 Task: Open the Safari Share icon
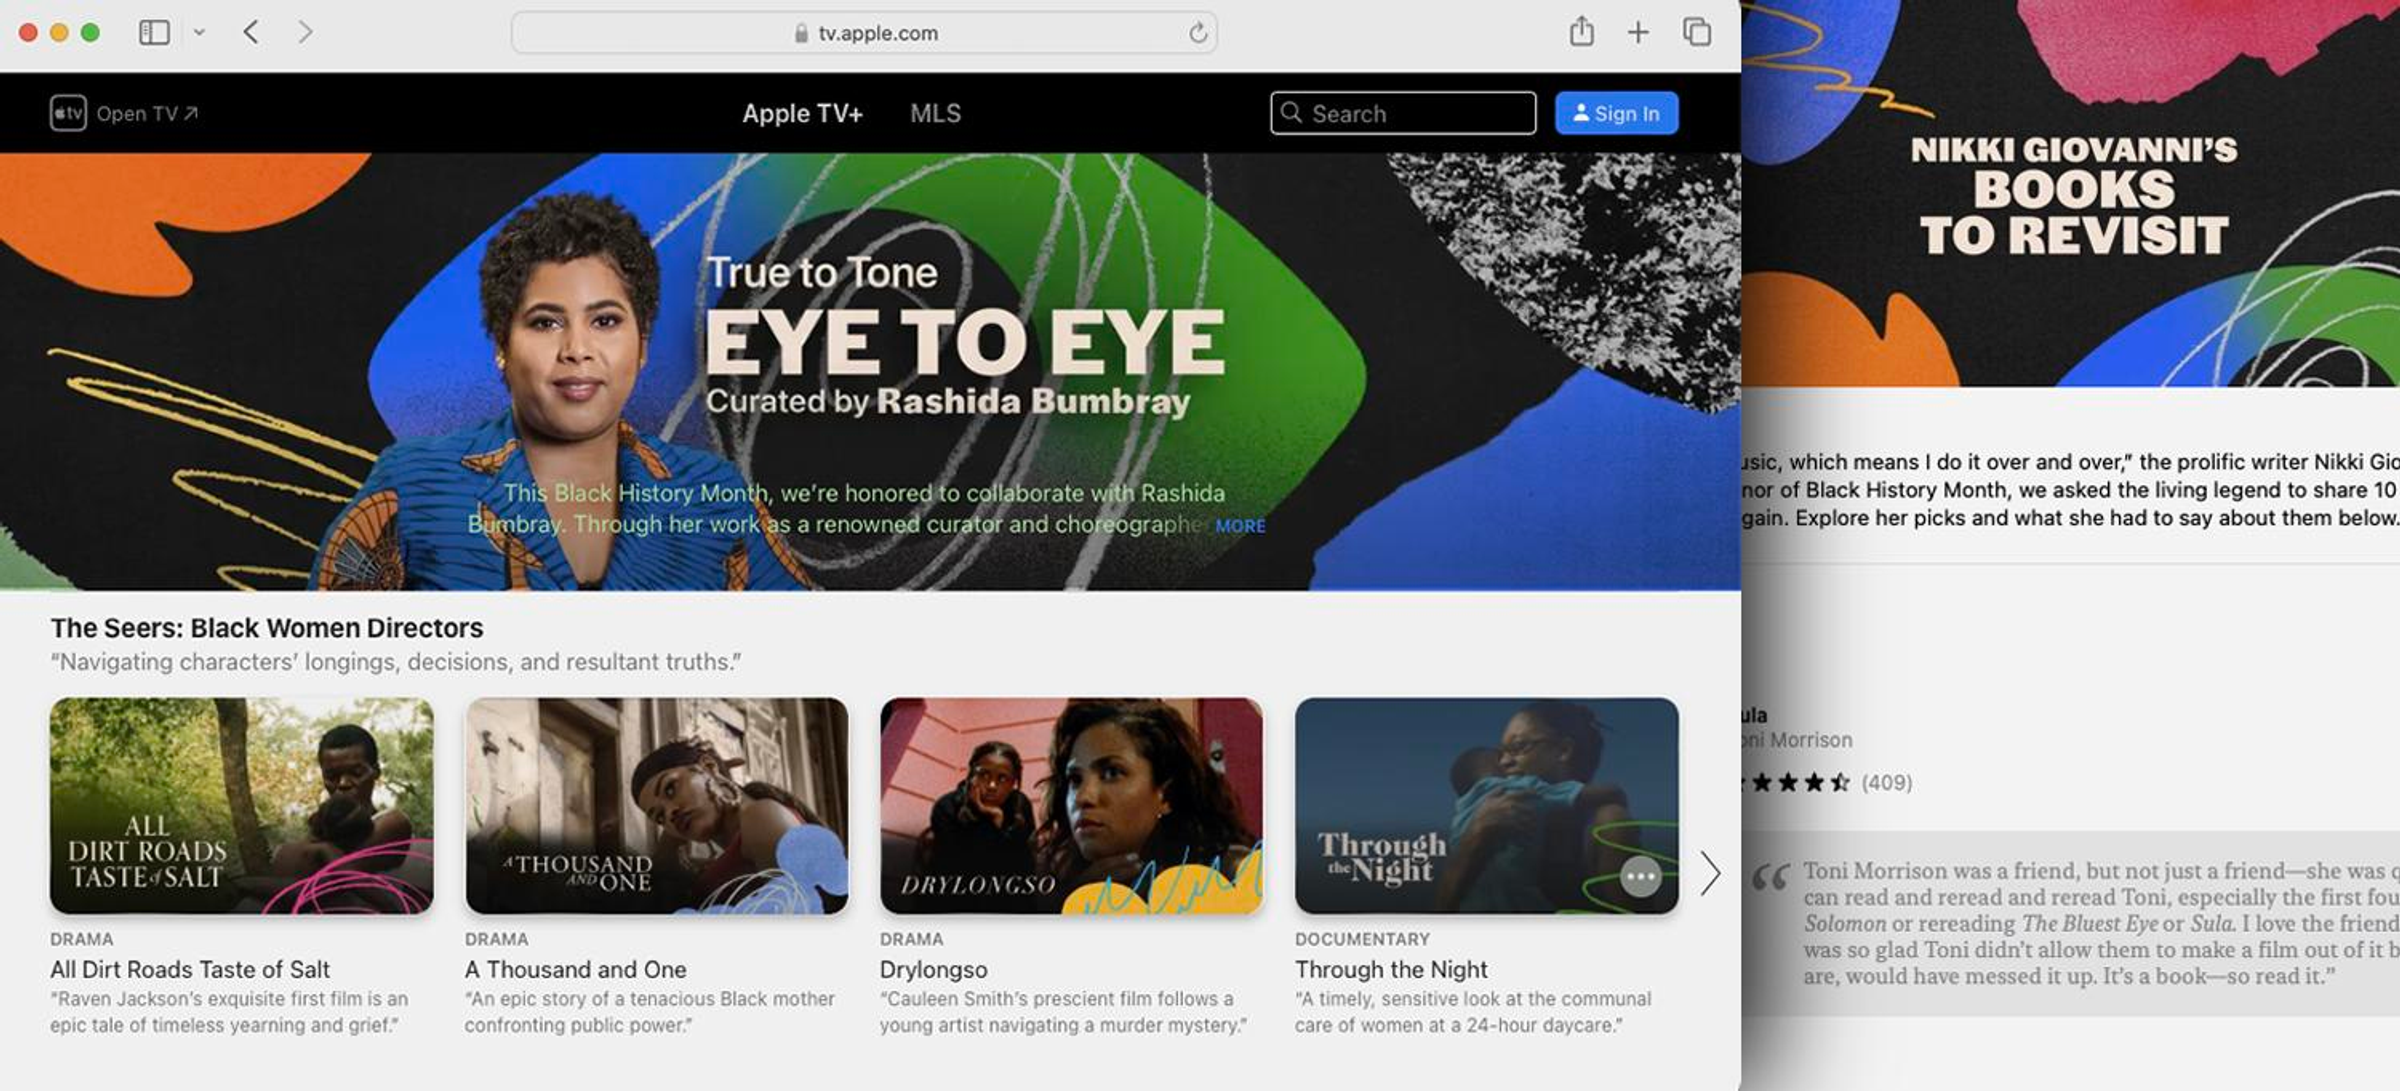pyautogui.click(x=1581, y=31)
